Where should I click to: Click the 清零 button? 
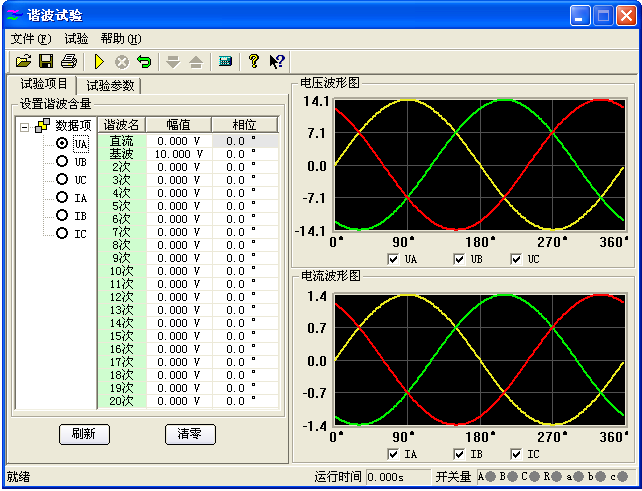tap(190, 434)
